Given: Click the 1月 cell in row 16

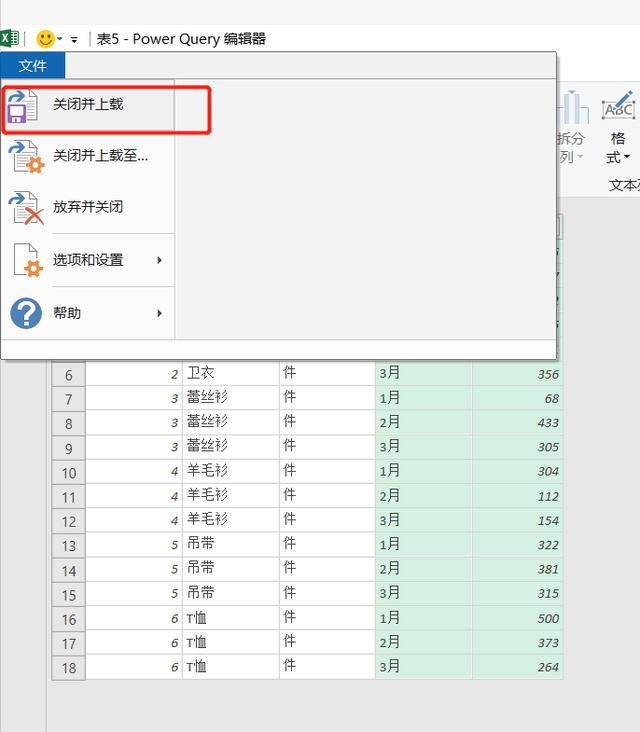Looking at the screenshot, I should click(x=423, y=618).
